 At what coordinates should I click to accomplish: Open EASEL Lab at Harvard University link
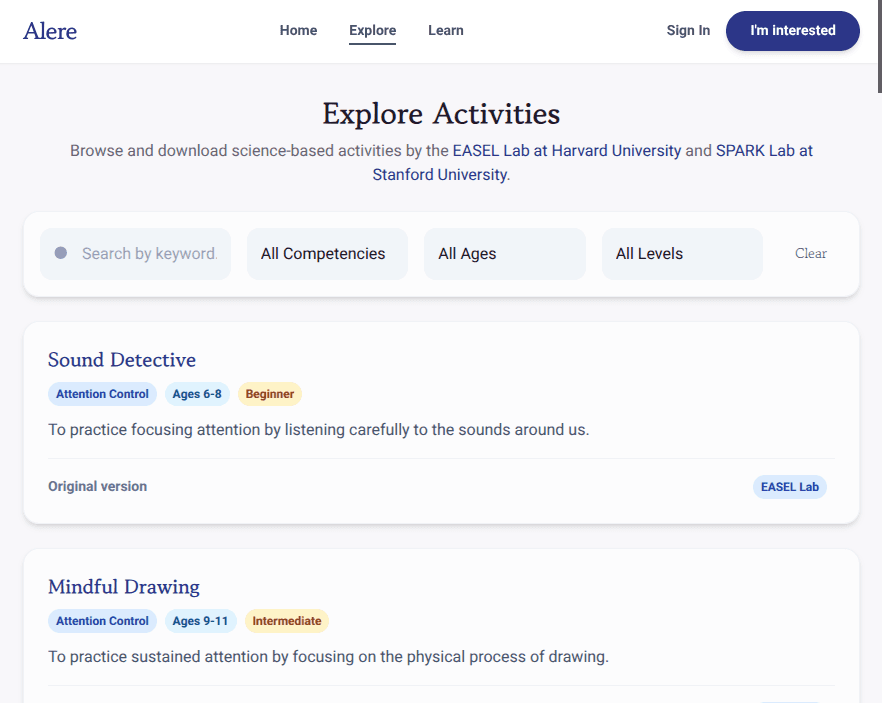pyautogui.click(x=566, y=151)
